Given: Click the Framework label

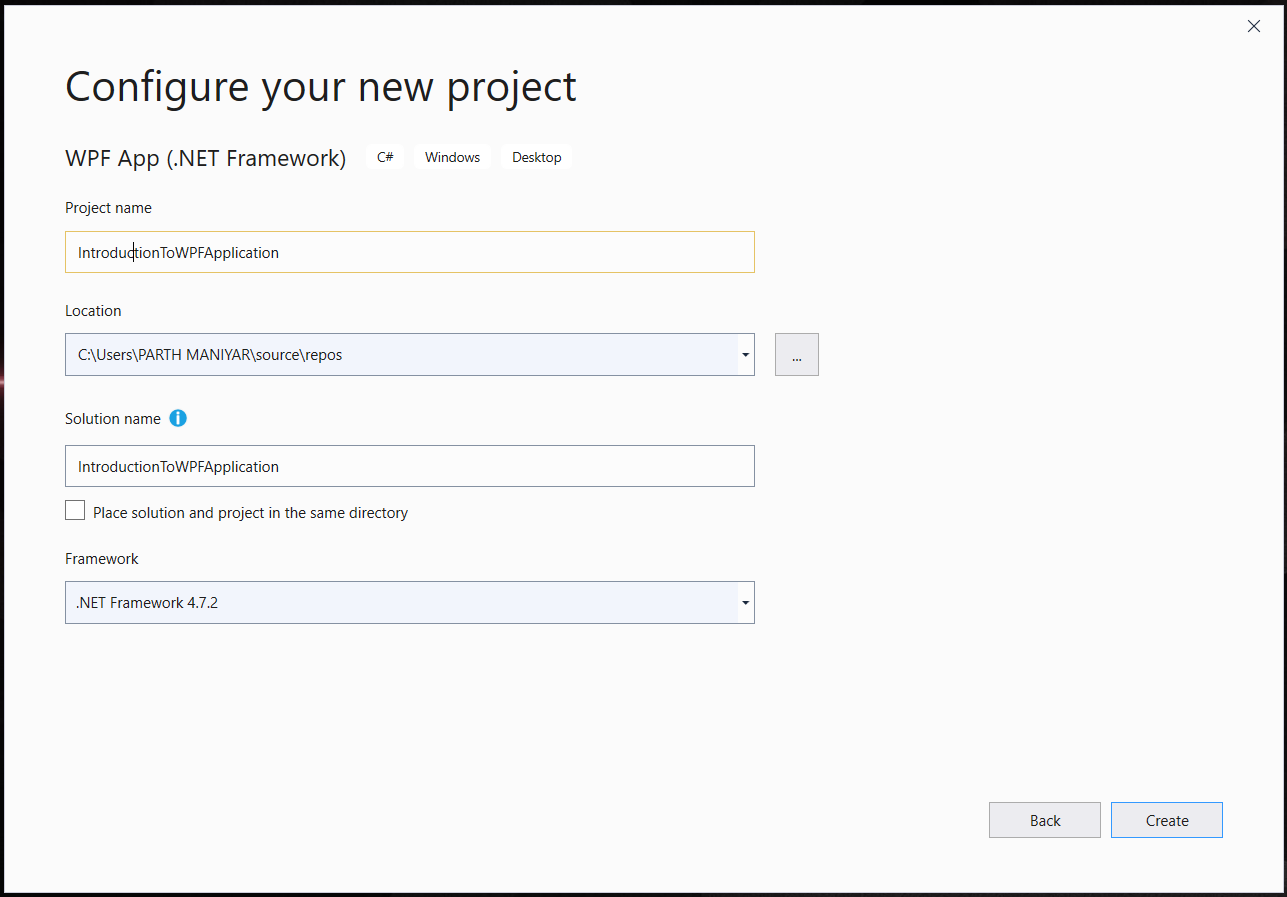Looking at the screenshot, I should pyautogui.click(x=101, y=559).
